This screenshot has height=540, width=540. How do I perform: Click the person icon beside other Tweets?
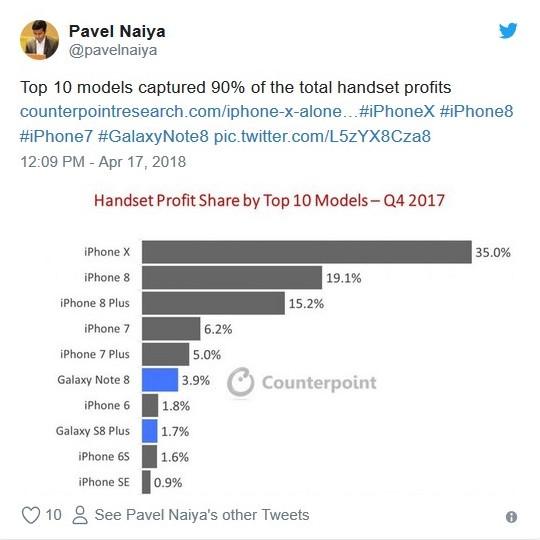pos(80,515)
